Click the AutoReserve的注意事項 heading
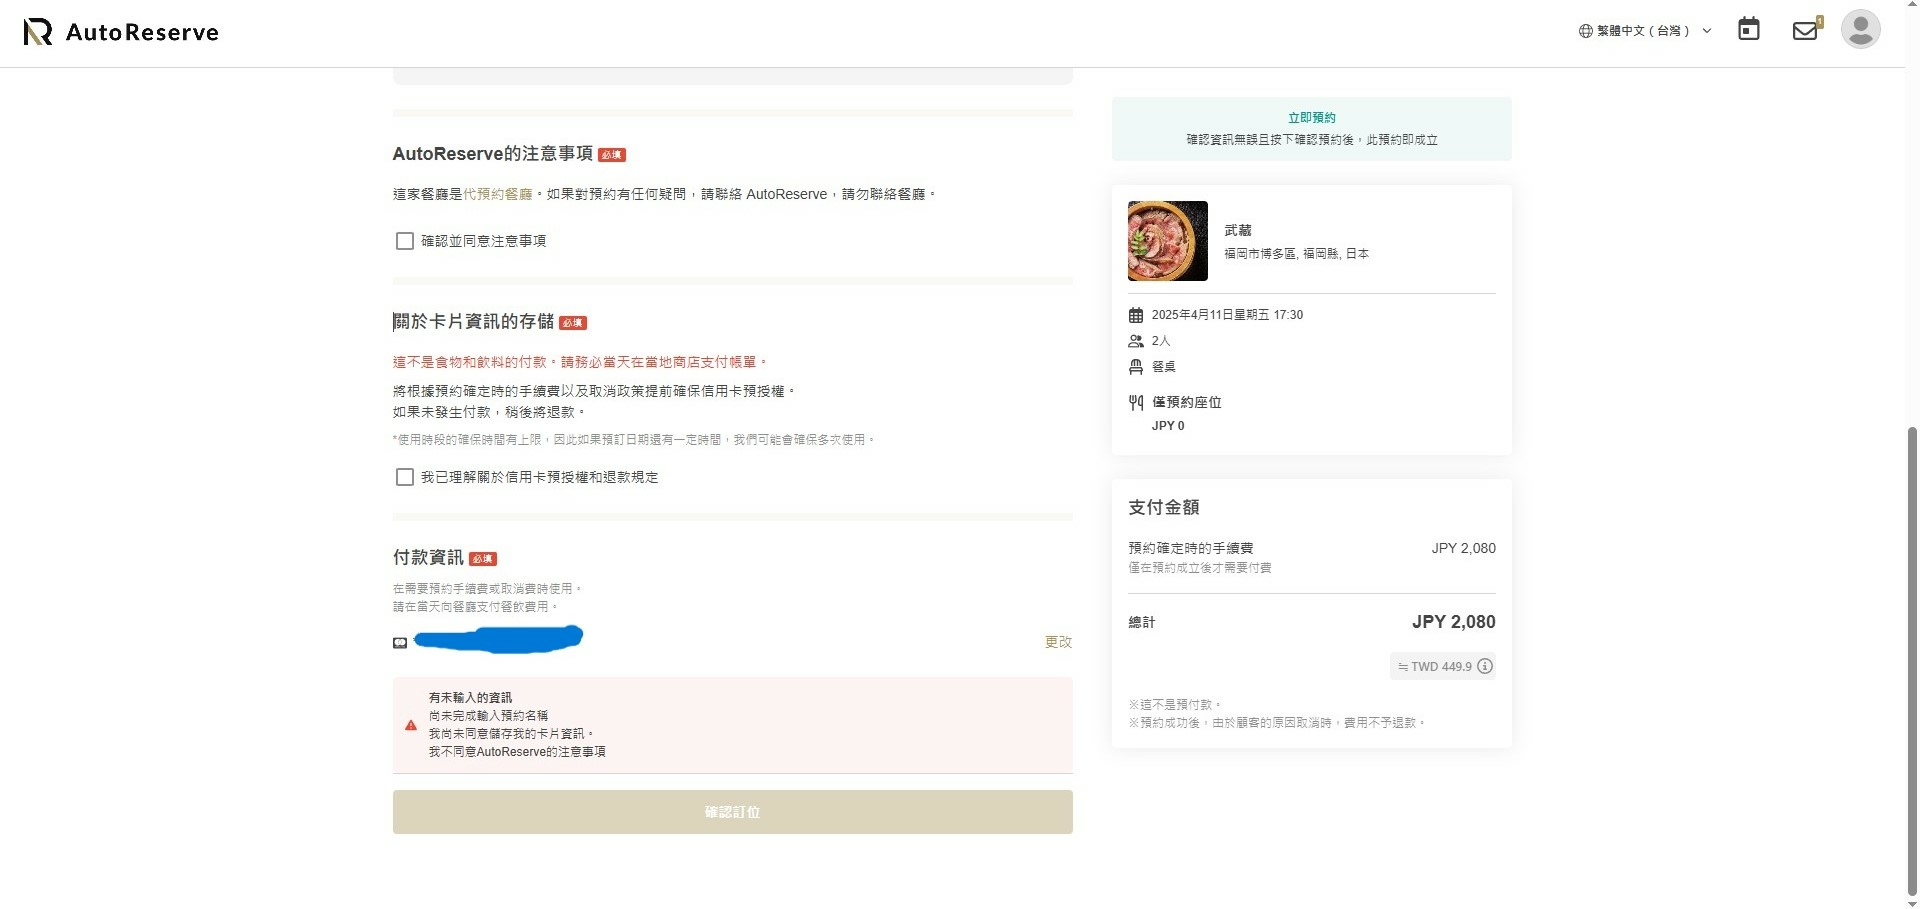 (493, 154)
